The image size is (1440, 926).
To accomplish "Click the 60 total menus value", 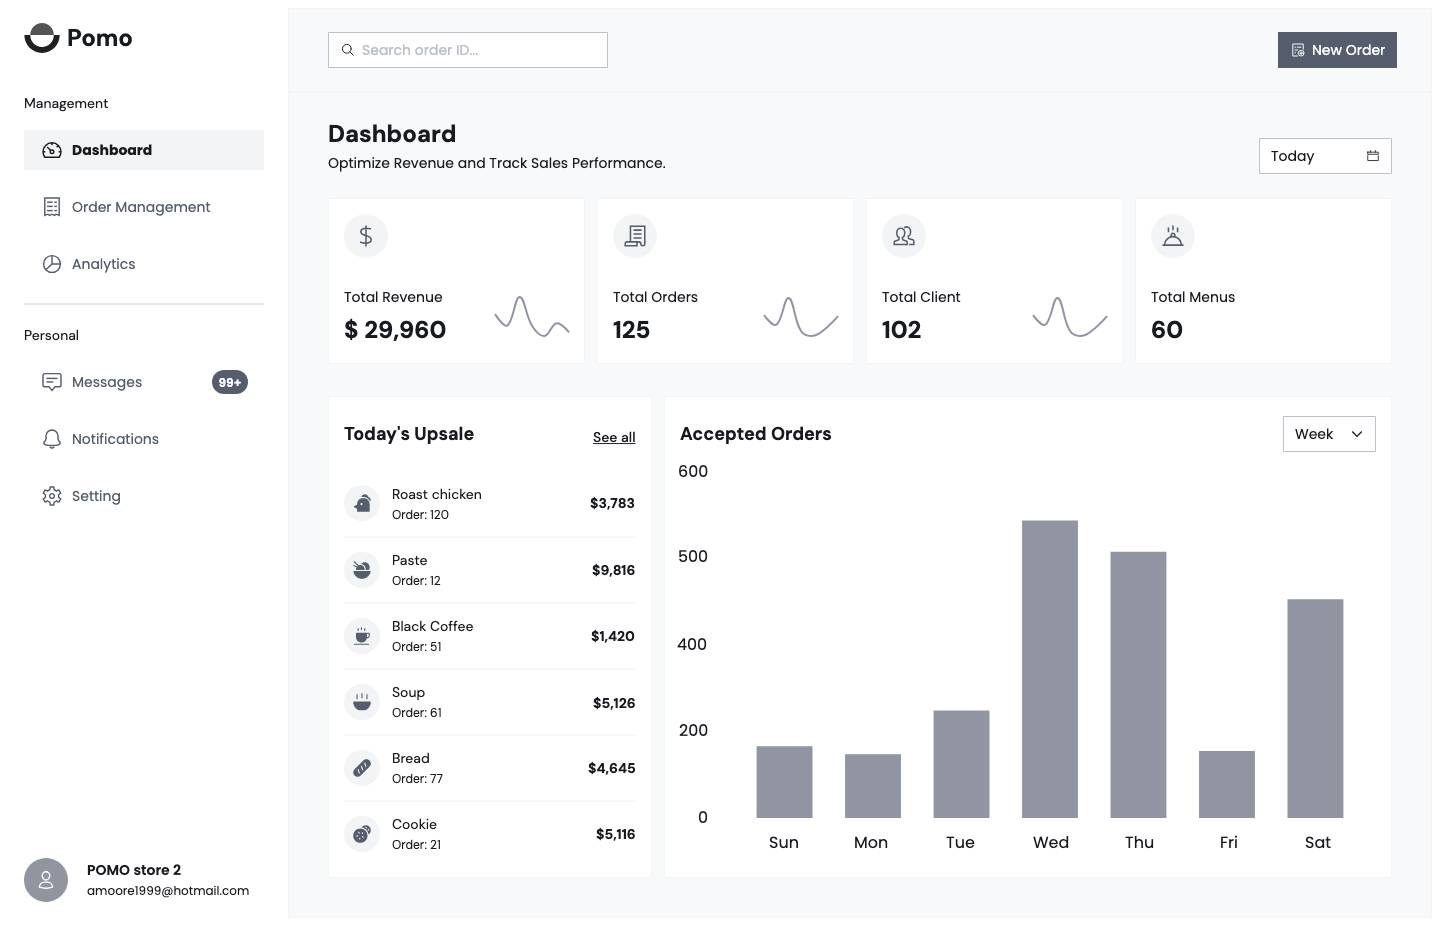I will tap(1167, 330).
